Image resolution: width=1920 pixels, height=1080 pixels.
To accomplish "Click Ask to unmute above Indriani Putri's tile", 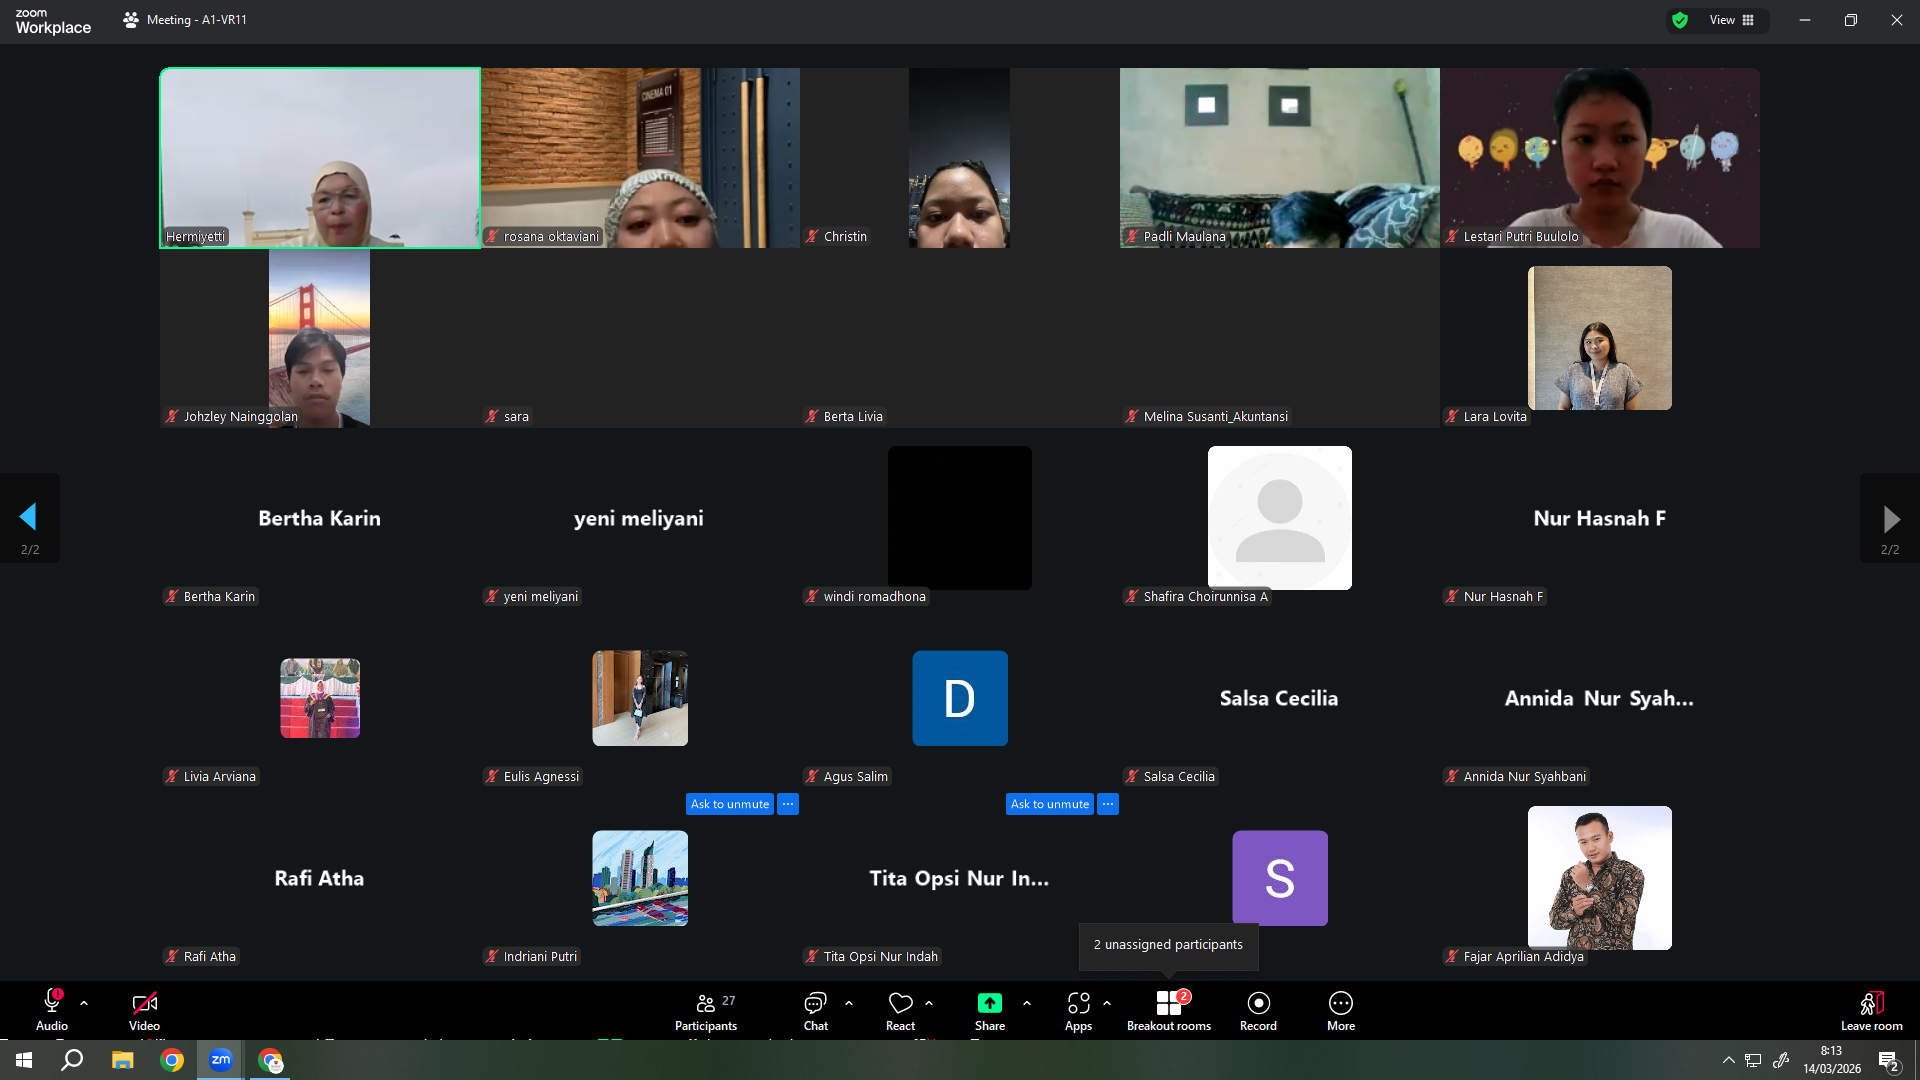I will [730, 804].
